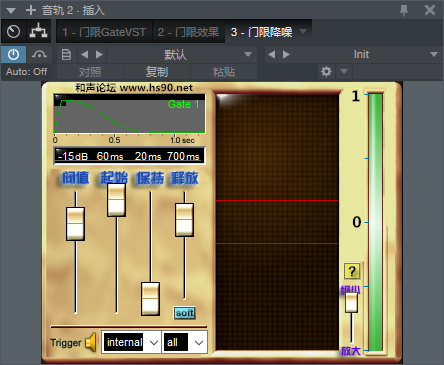The width and height of the screenshot is (444, 365).
Task: Open the channel editor knob icon
Action: click(13, 32)
